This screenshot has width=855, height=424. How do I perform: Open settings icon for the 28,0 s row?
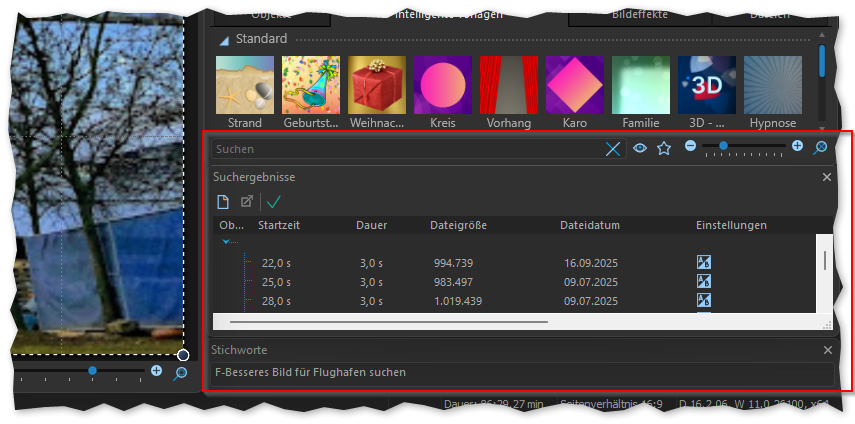point(703,300)
